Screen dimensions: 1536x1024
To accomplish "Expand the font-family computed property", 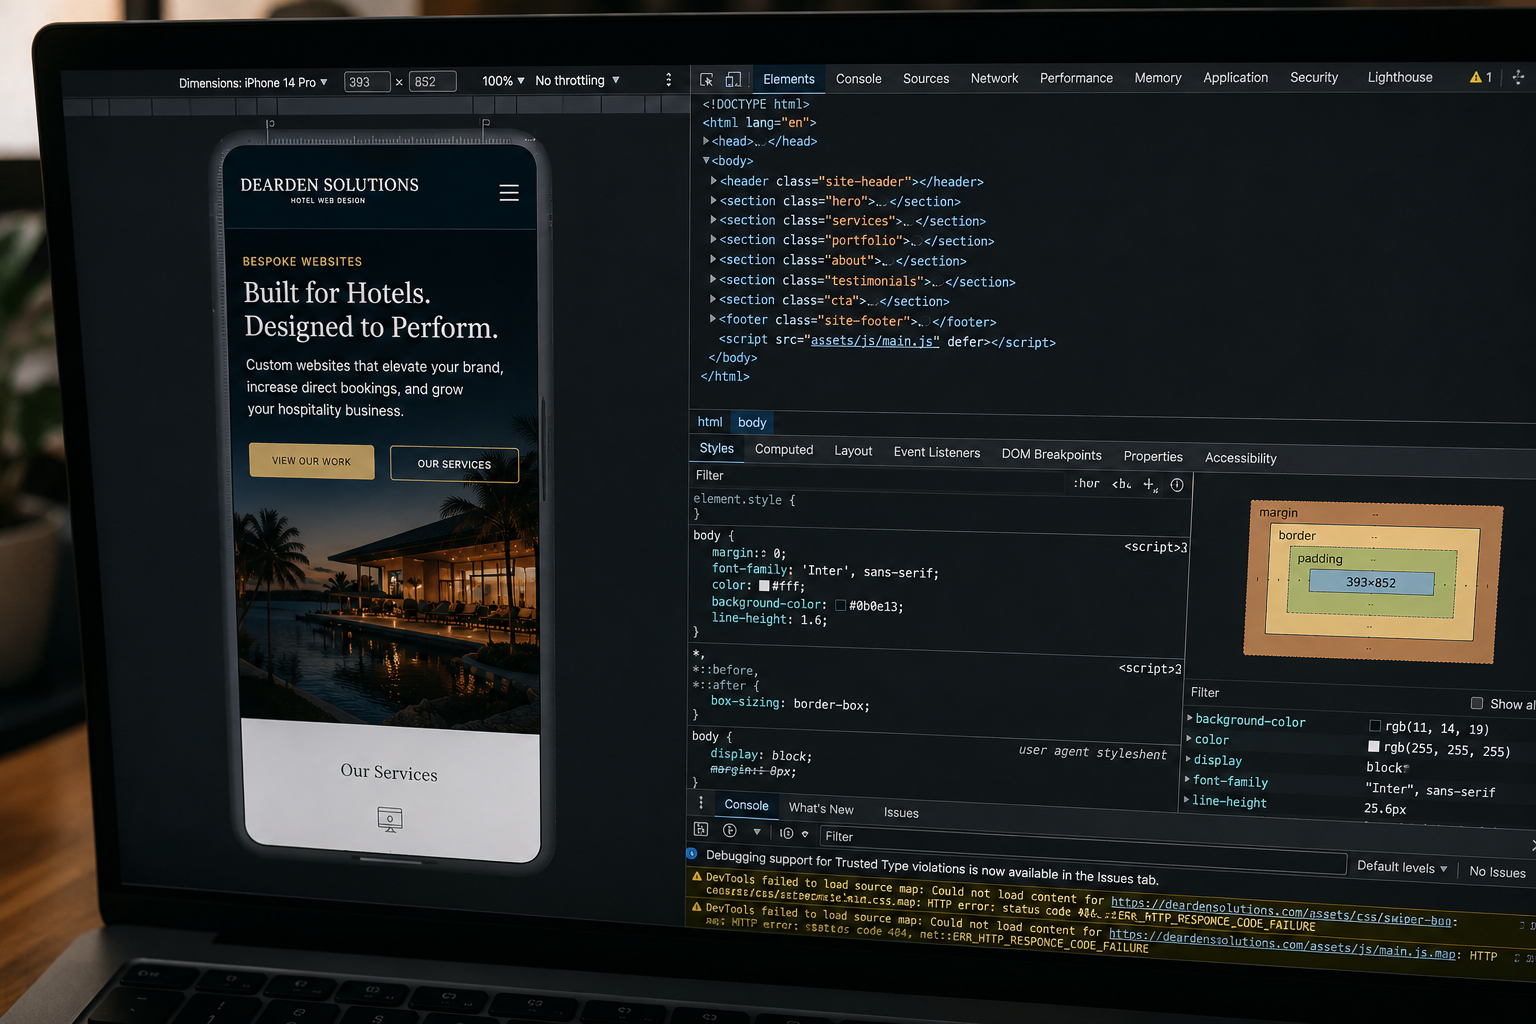I will pos(1188,780).
